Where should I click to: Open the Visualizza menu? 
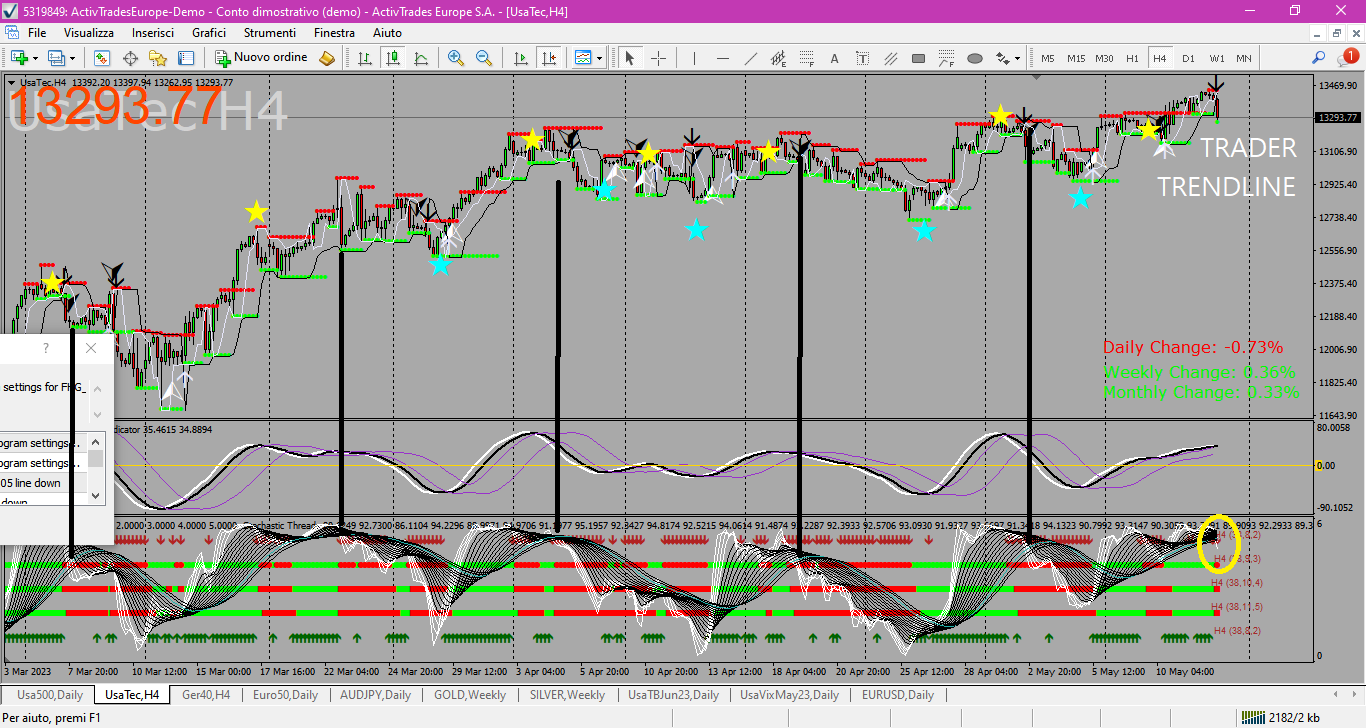(89, 33)
